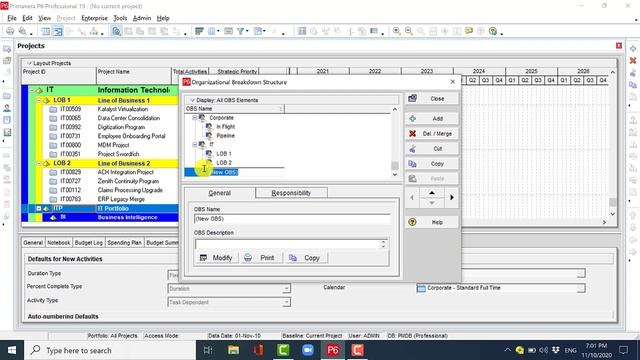Click in the OBS Name input field
This screenshot has width=640, height=360.
[x=292, y=219]
